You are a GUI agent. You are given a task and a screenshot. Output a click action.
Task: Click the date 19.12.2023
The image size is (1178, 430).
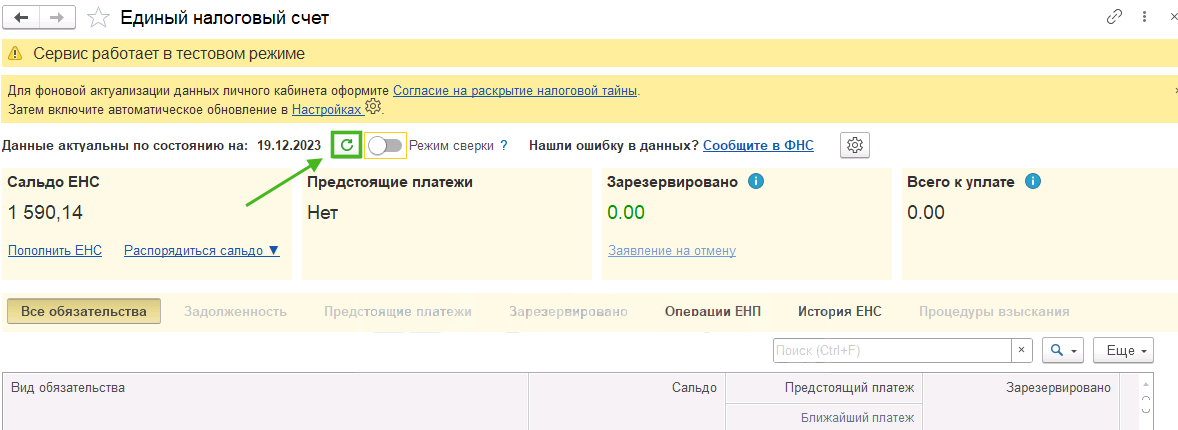click(x=289, y=146)
